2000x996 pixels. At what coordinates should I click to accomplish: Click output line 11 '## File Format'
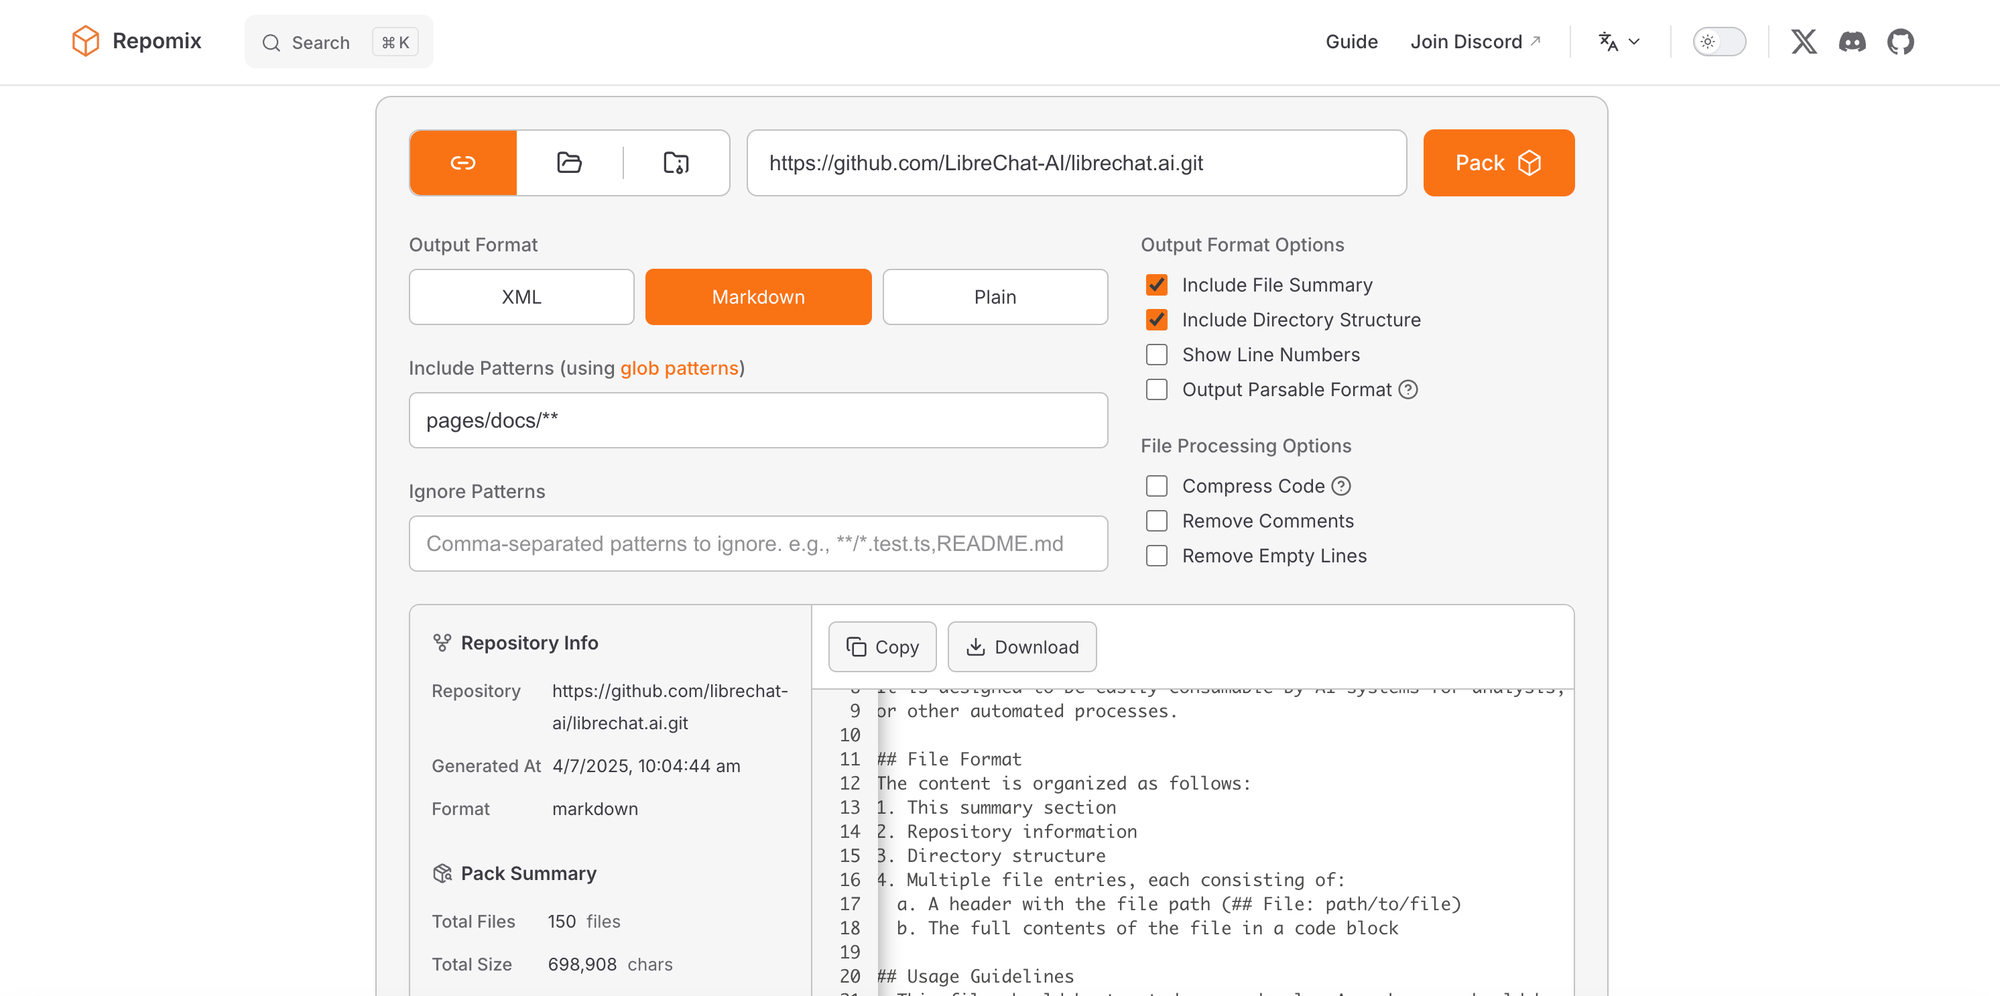point(949,760)
